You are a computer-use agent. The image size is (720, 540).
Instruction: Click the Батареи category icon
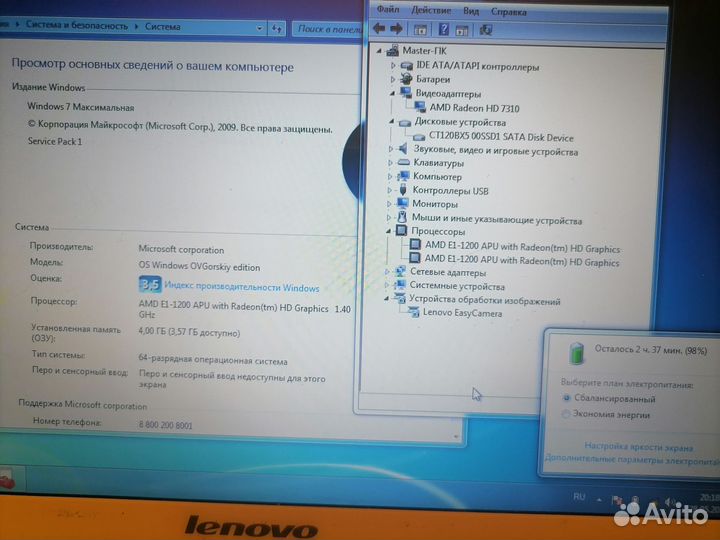click(406, 79)
